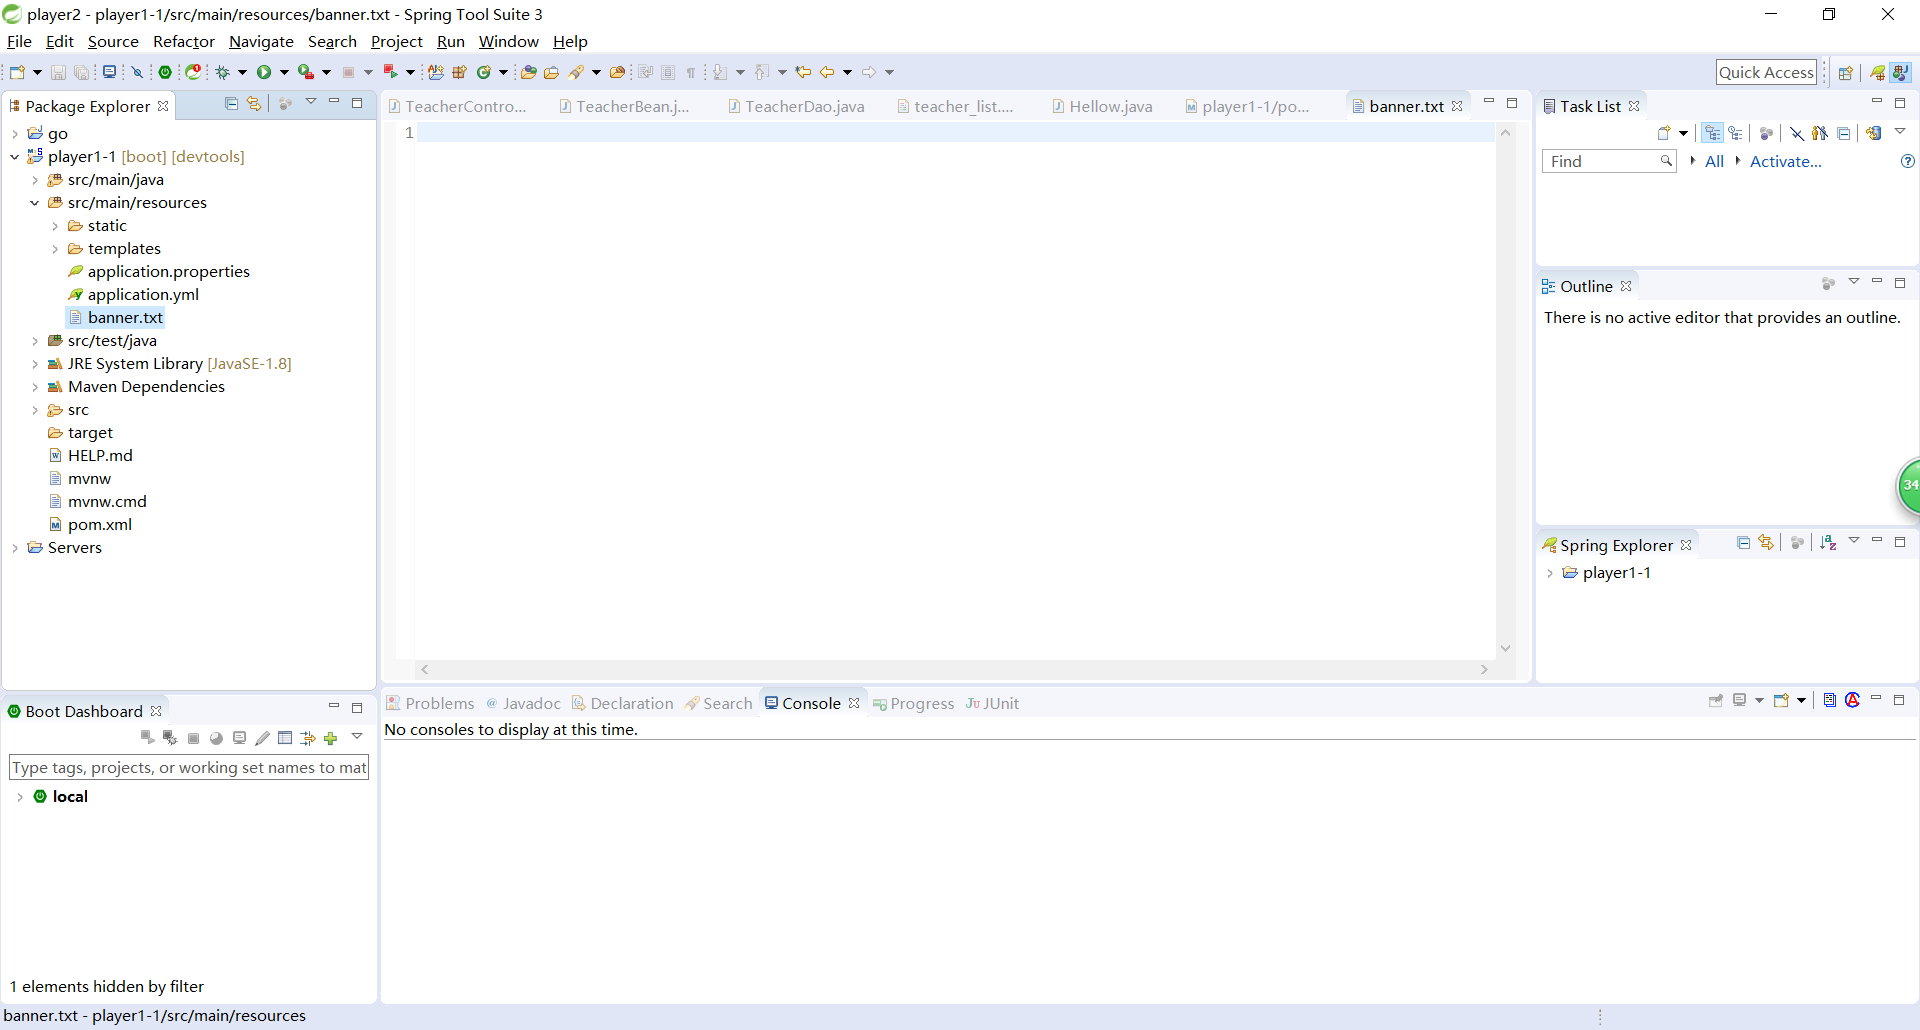
Task: Click the All link in Task List
Action: coord(1714,161)
